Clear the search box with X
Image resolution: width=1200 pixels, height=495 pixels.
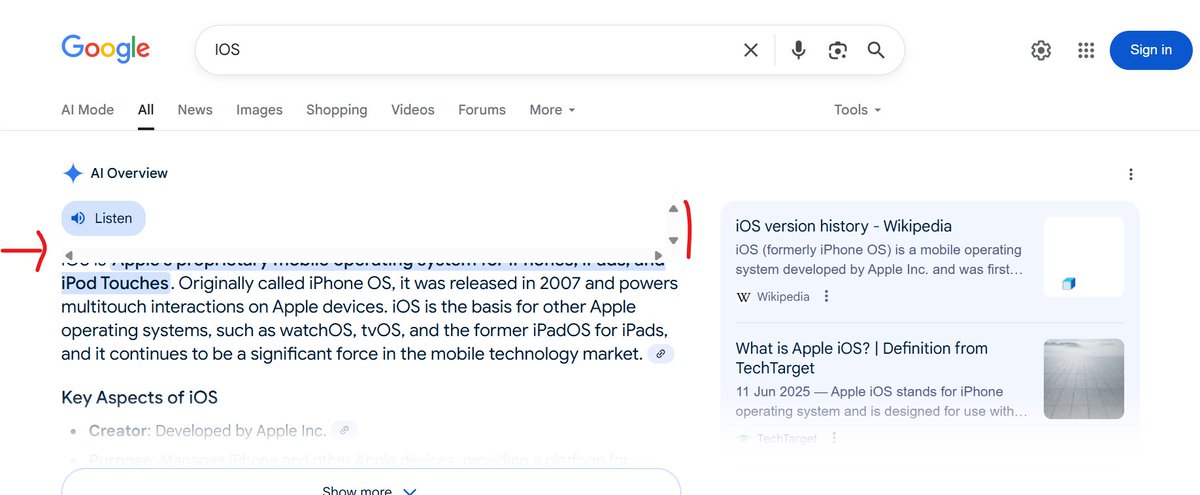[x=750, y=50]
